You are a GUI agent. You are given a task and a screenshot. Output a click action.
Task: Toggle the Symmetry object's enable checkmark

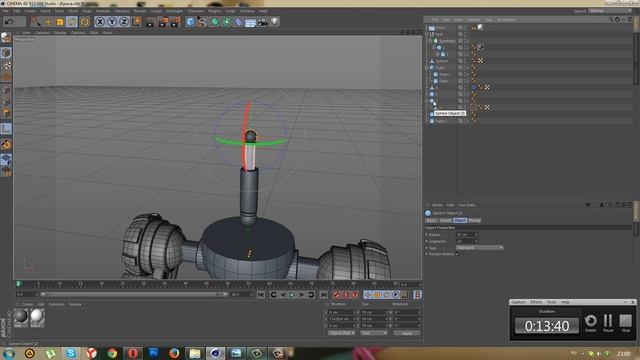click(468, 41)
